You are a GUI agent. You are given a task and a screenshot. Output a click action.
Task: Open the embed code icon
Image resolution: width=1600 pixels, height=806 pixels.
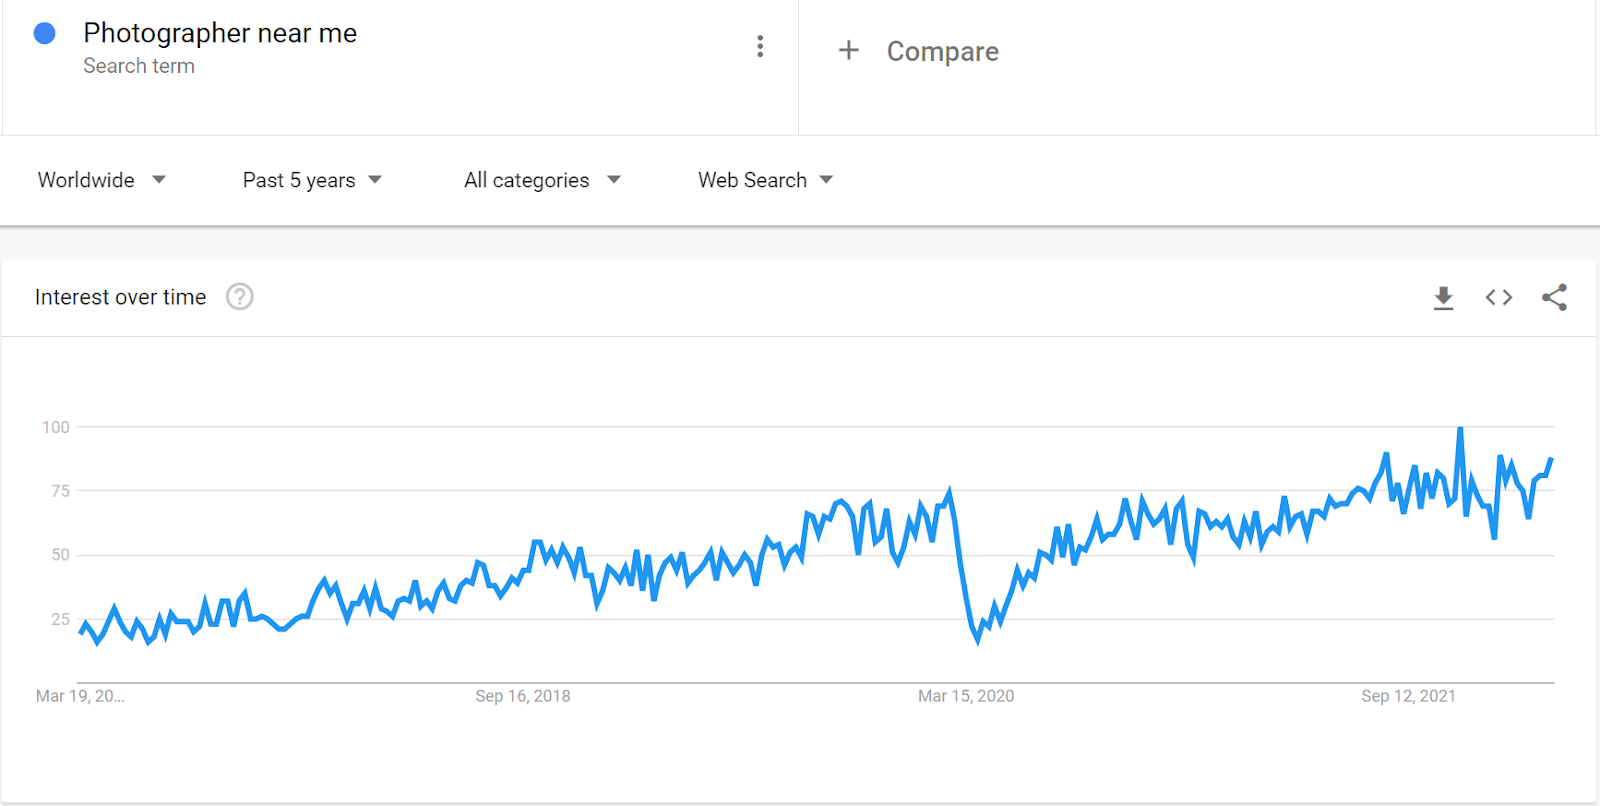[x=1498, y=297]
